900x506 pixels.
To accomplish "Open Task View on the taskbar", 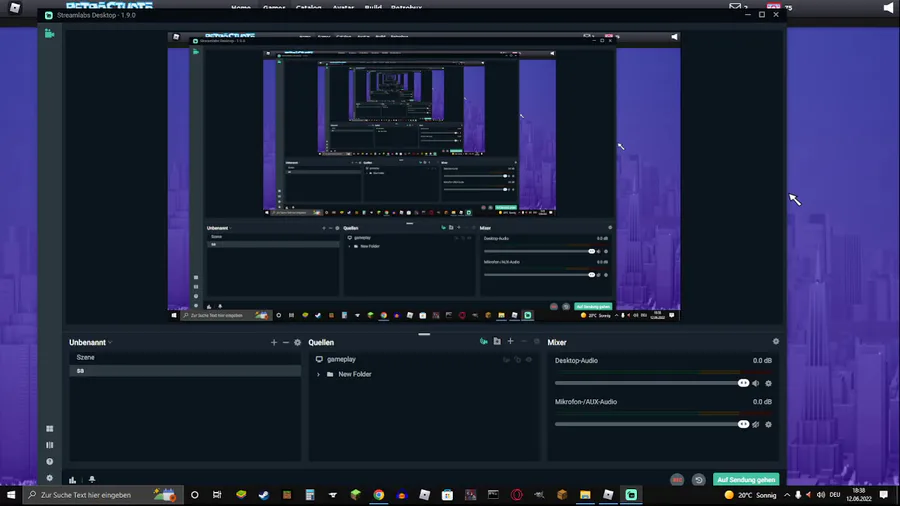I will [x=217, y=495].
